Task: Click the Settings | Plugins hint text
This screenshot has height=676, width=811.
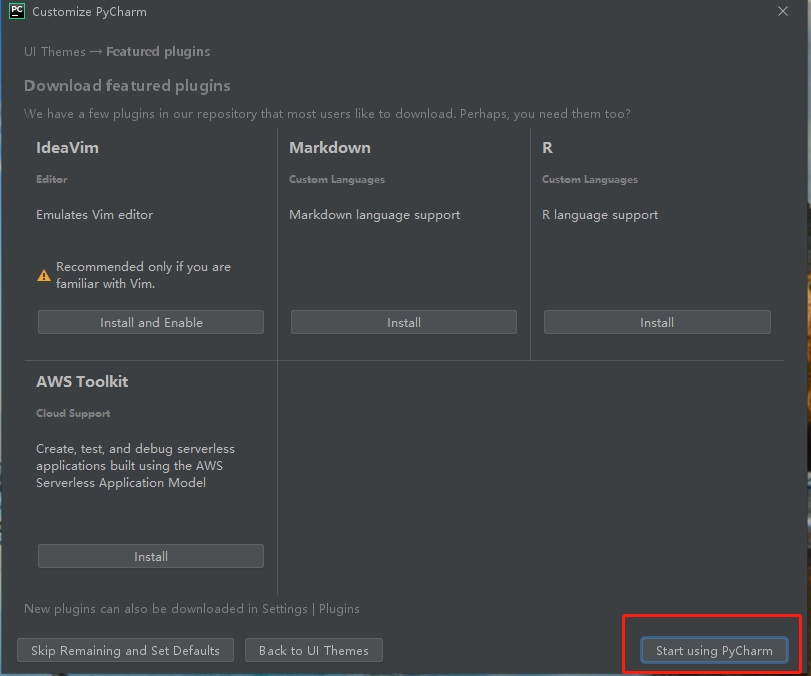Action: (x=192, y=609)
